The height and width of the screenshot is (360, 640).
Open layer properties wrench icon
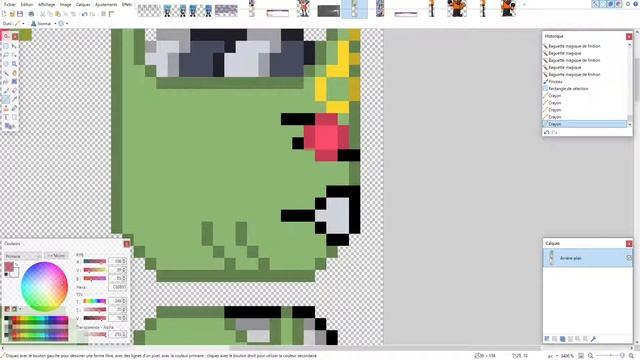click(x=593, y=339)
